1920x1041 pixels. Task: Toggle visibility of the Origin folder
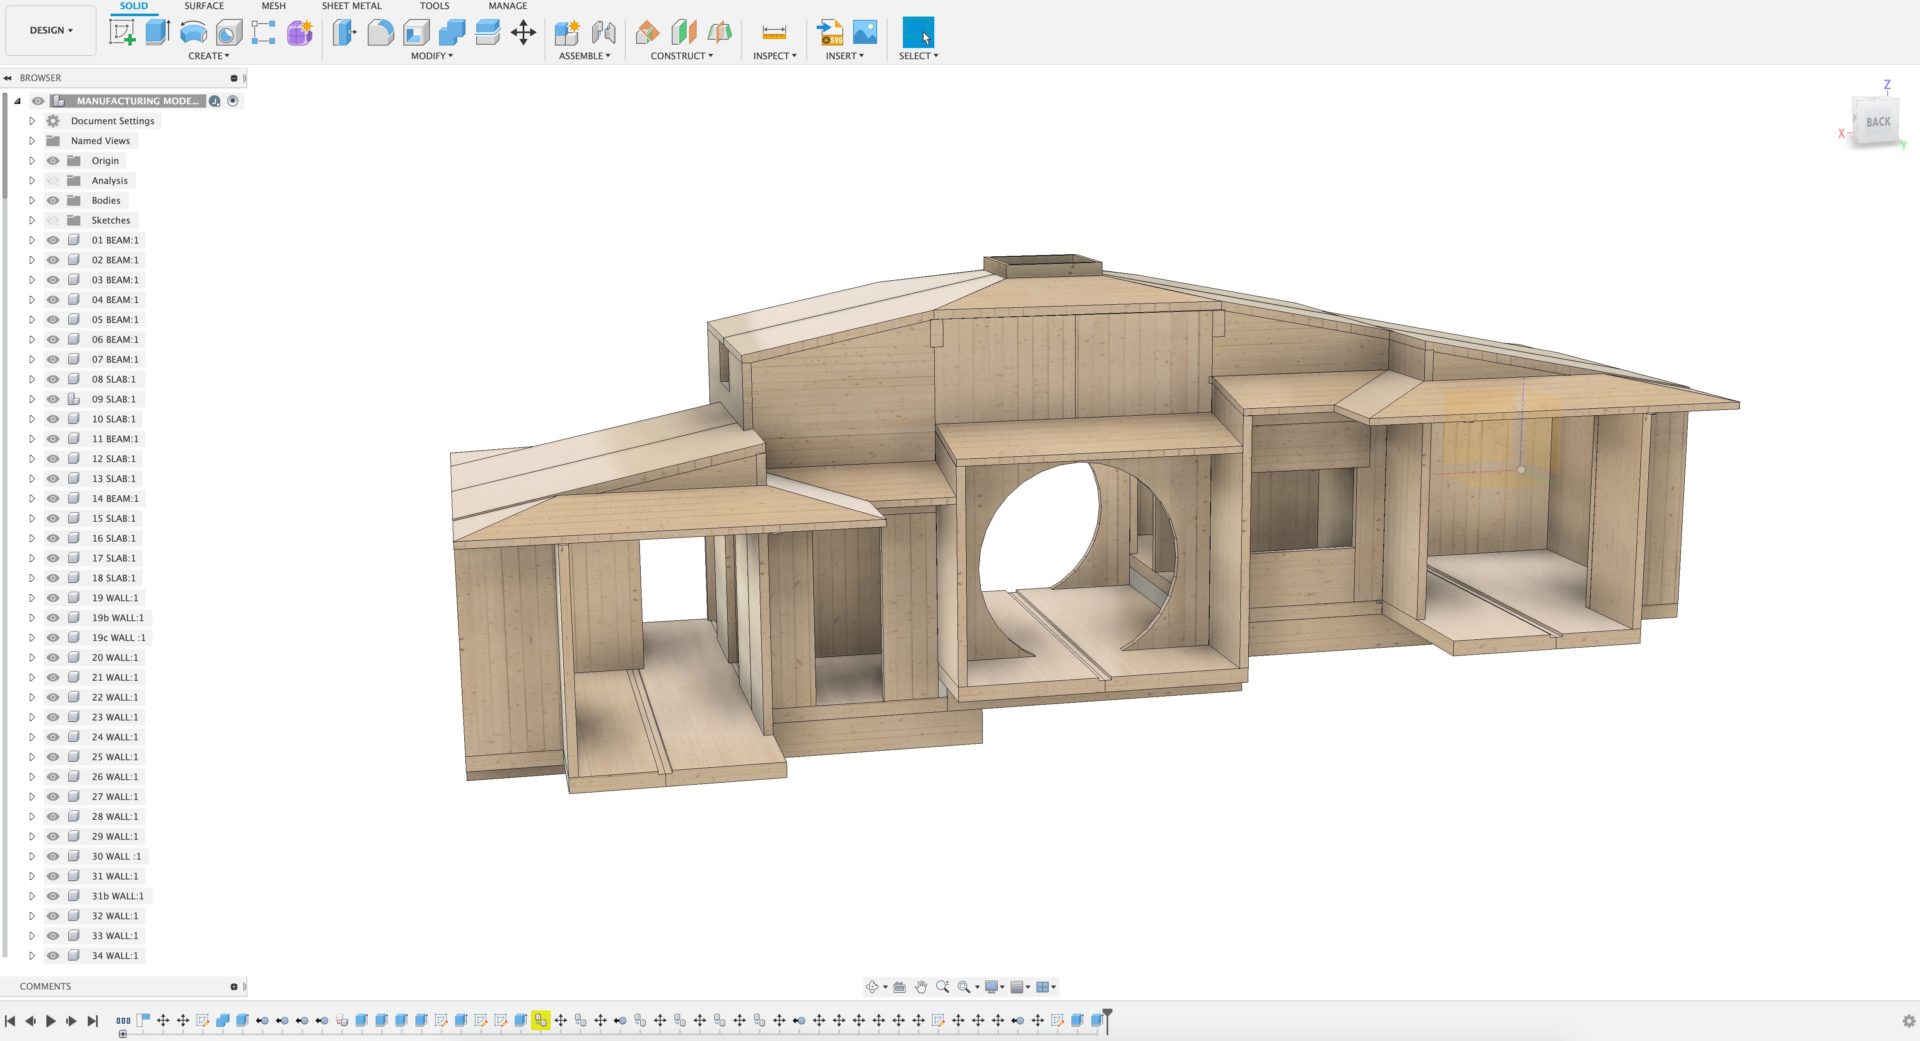tap(53, 160)
